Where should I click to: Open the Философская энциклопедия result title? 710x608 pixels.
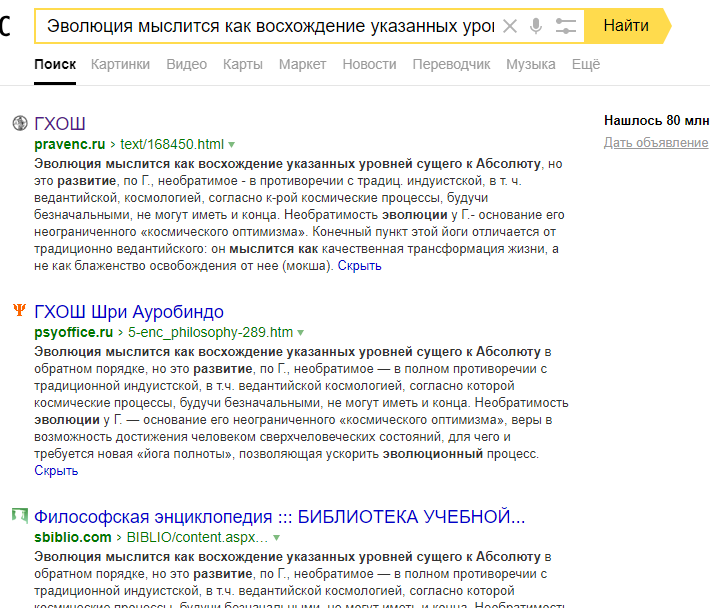279,517
